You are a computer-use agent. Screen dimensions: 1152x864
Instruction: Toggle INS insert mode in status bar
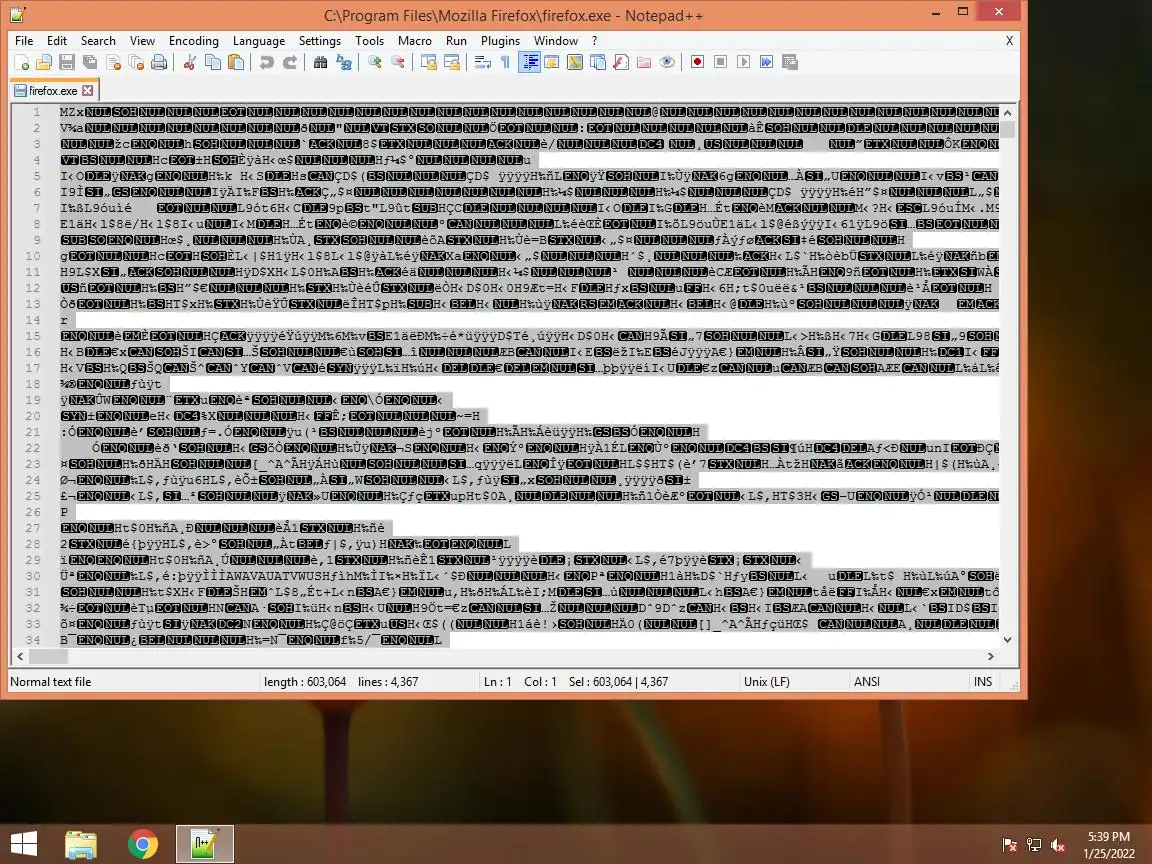982,682
